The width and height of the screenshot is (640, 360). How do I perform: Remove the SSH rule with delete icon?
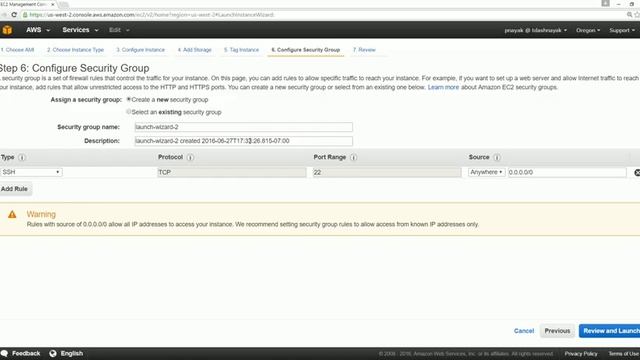[x=637, y=173]
